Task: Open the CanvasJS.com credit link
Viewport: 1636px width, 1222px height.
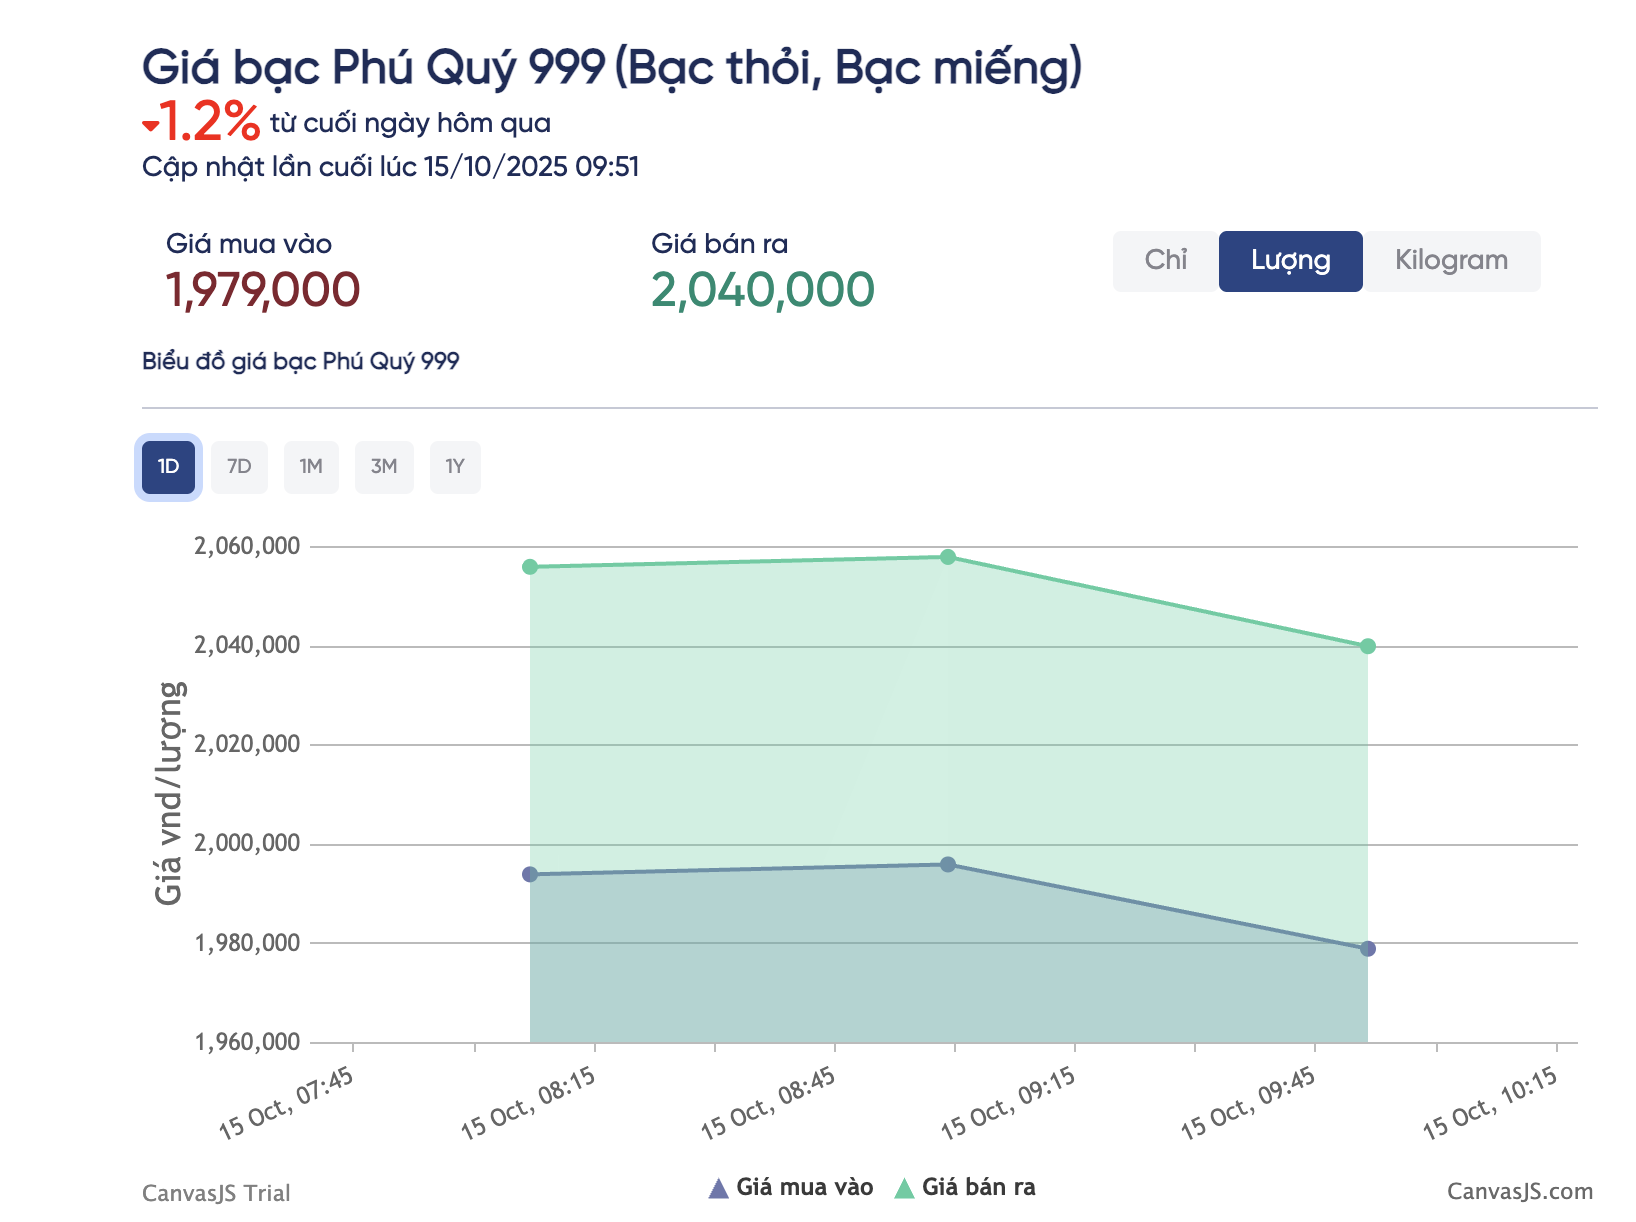Action: point(1519,1192)
